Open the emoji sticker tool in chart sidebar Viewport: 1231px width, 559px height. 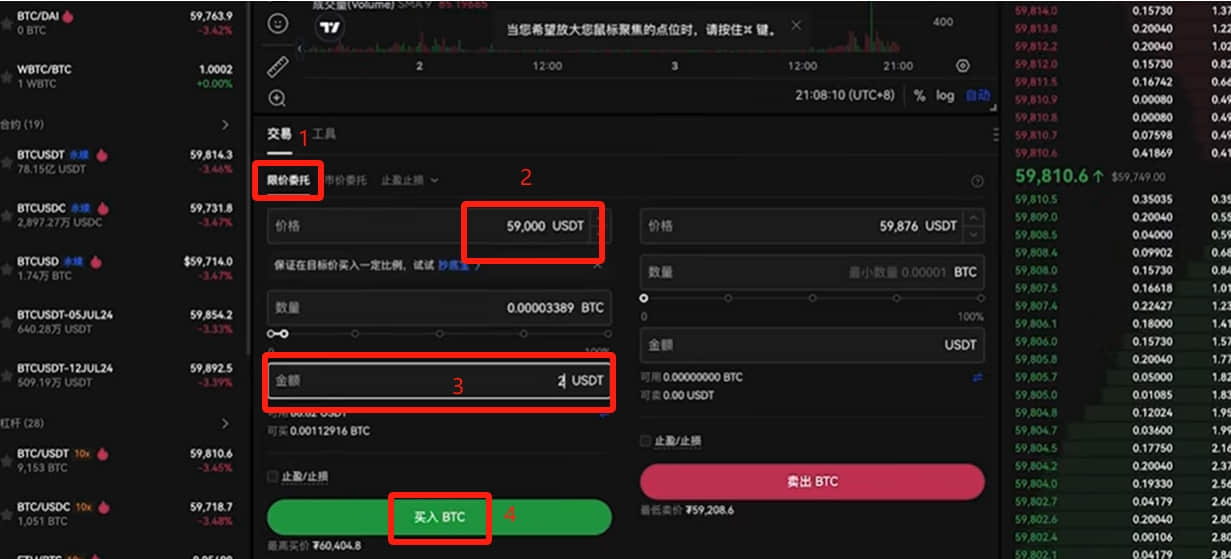[x=278, y=23]
